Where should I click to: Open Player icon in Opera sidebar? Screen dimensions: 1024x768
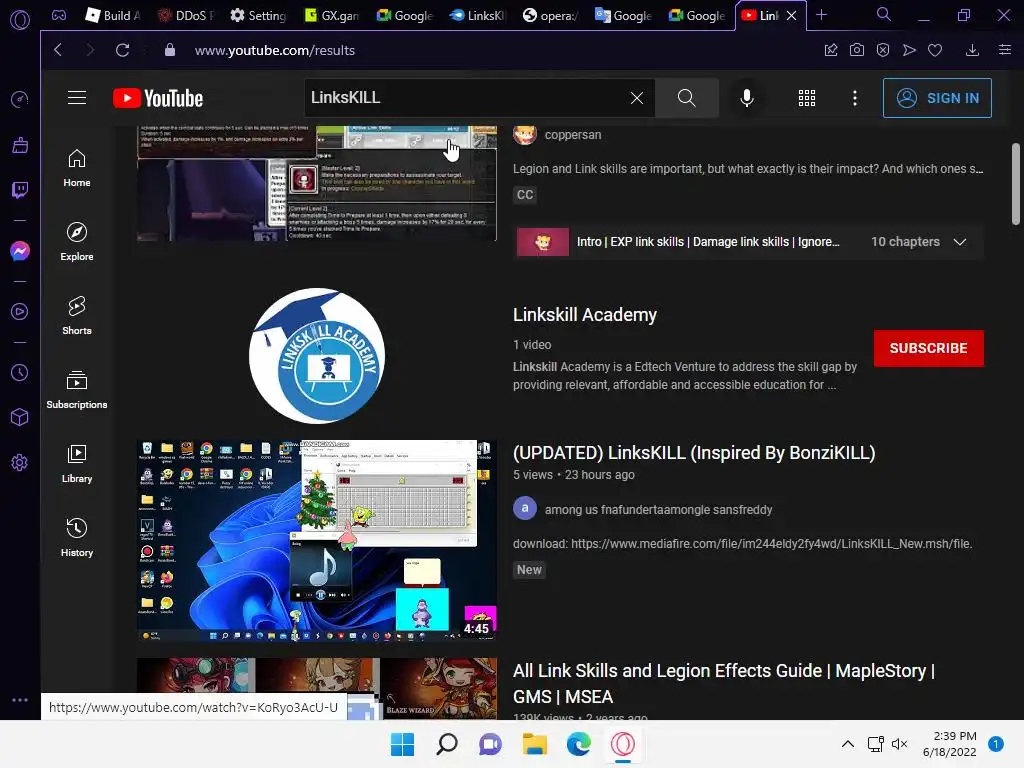(x=20, y=312)
